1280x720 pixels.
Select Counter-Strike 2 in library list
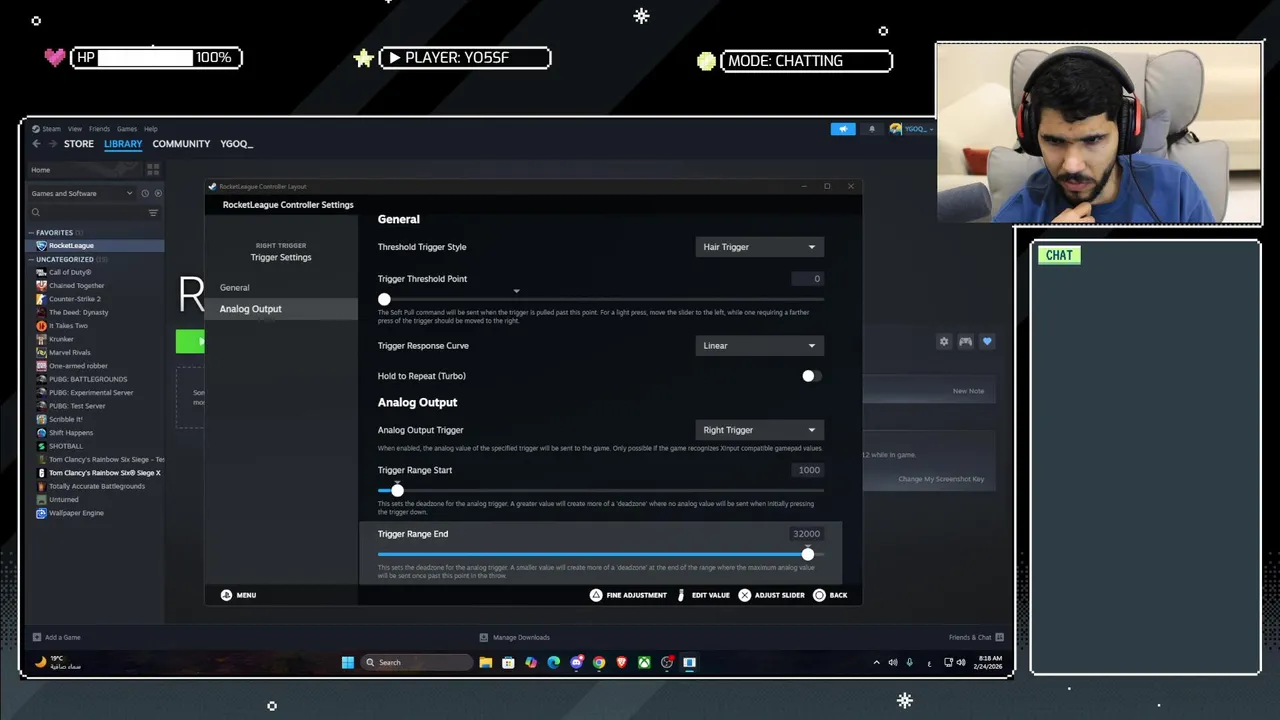point(75,299)
